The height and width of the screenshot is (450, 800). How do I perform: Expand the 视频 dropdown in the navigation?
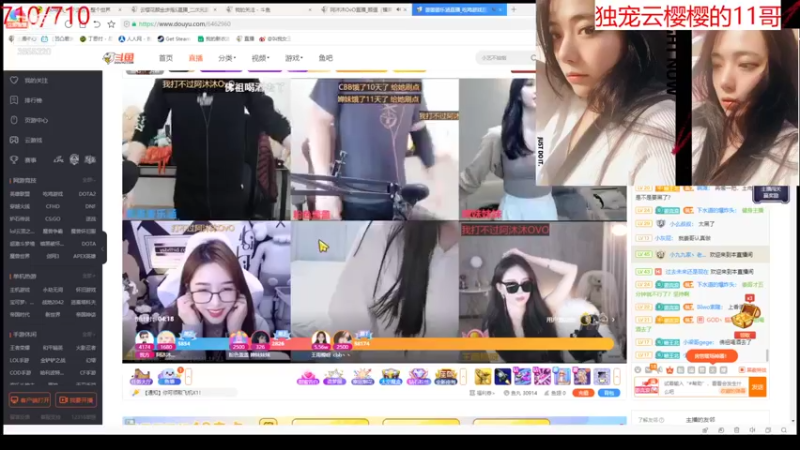tap(260, 58)
